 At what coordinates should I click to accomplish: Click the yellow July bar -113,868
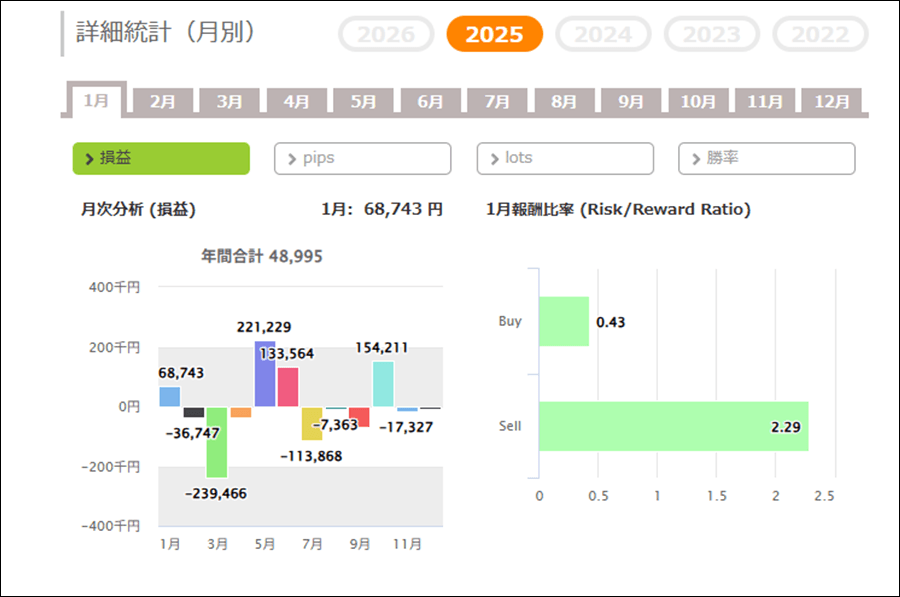312,423
